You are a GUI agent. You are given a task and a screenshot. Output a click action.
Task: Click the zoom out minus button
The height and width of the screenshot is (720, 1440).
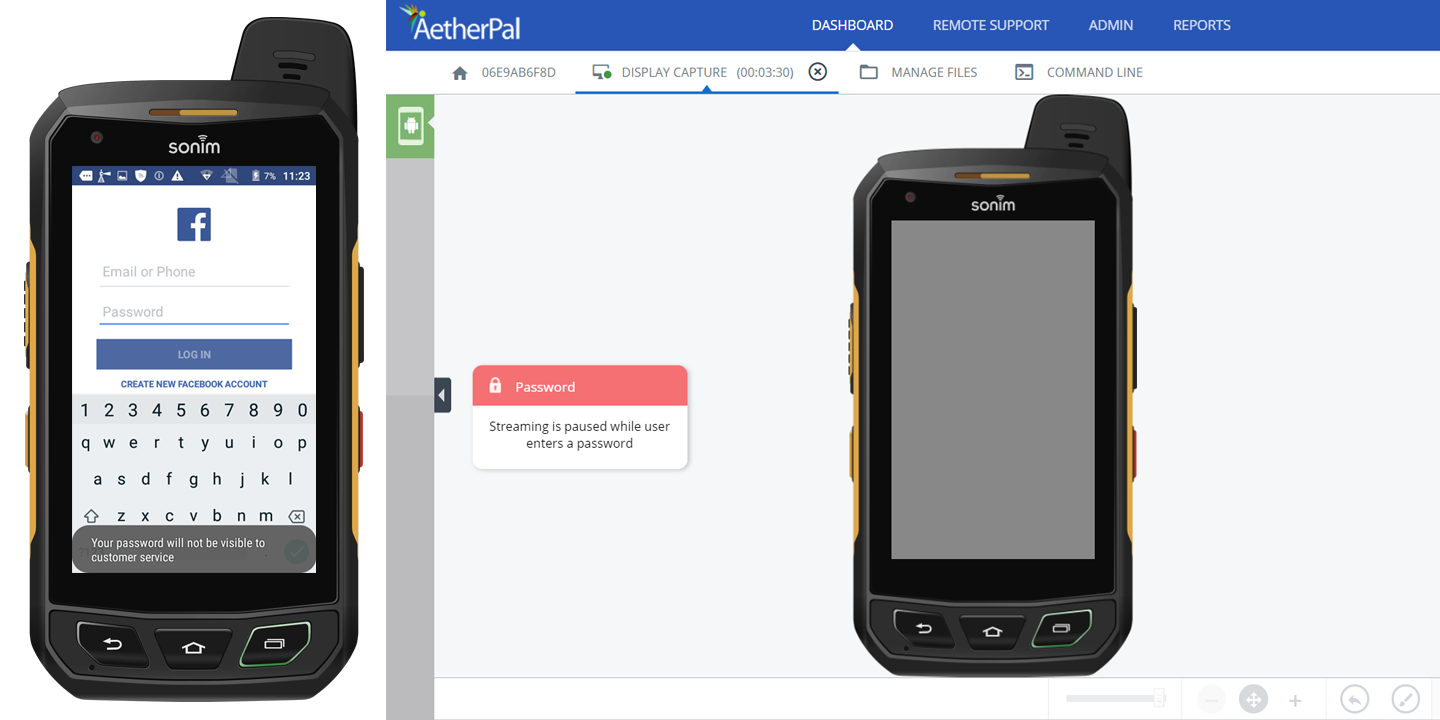tap(1211, 700)
